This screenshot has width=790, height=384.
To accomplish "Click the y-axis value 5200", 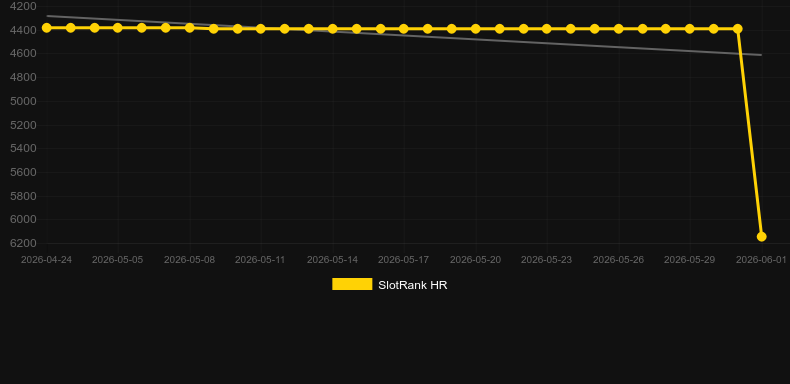I will tap(23, 125).
